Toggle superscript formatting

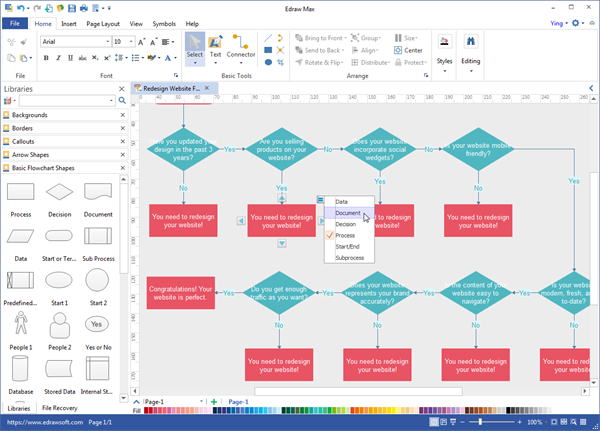click(x=107, y=58)
